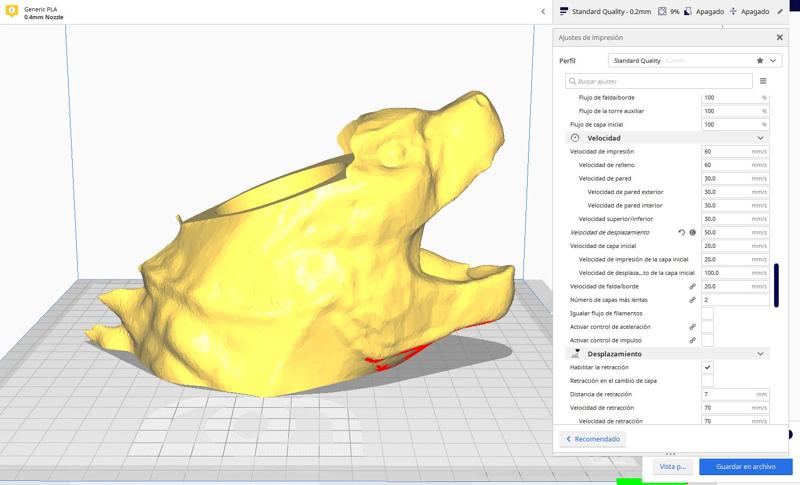Collapse the Velocidad section
This screenshot has height=485, width=800.
point(761,137)
